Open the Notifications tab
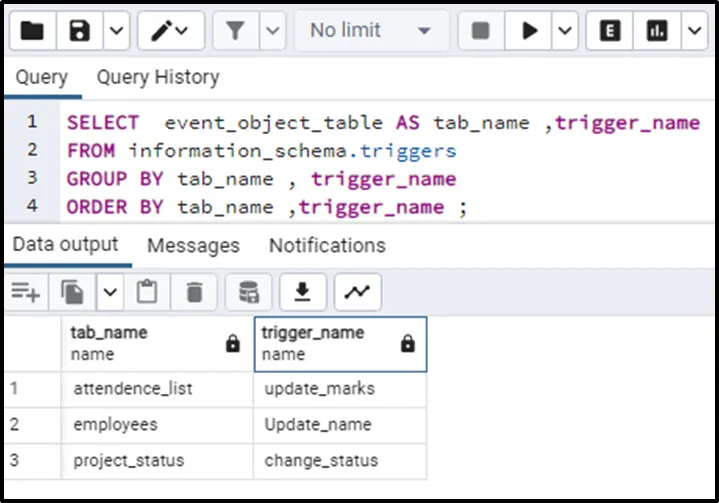Viewport: 719px width, 503px height. point(327,245)
